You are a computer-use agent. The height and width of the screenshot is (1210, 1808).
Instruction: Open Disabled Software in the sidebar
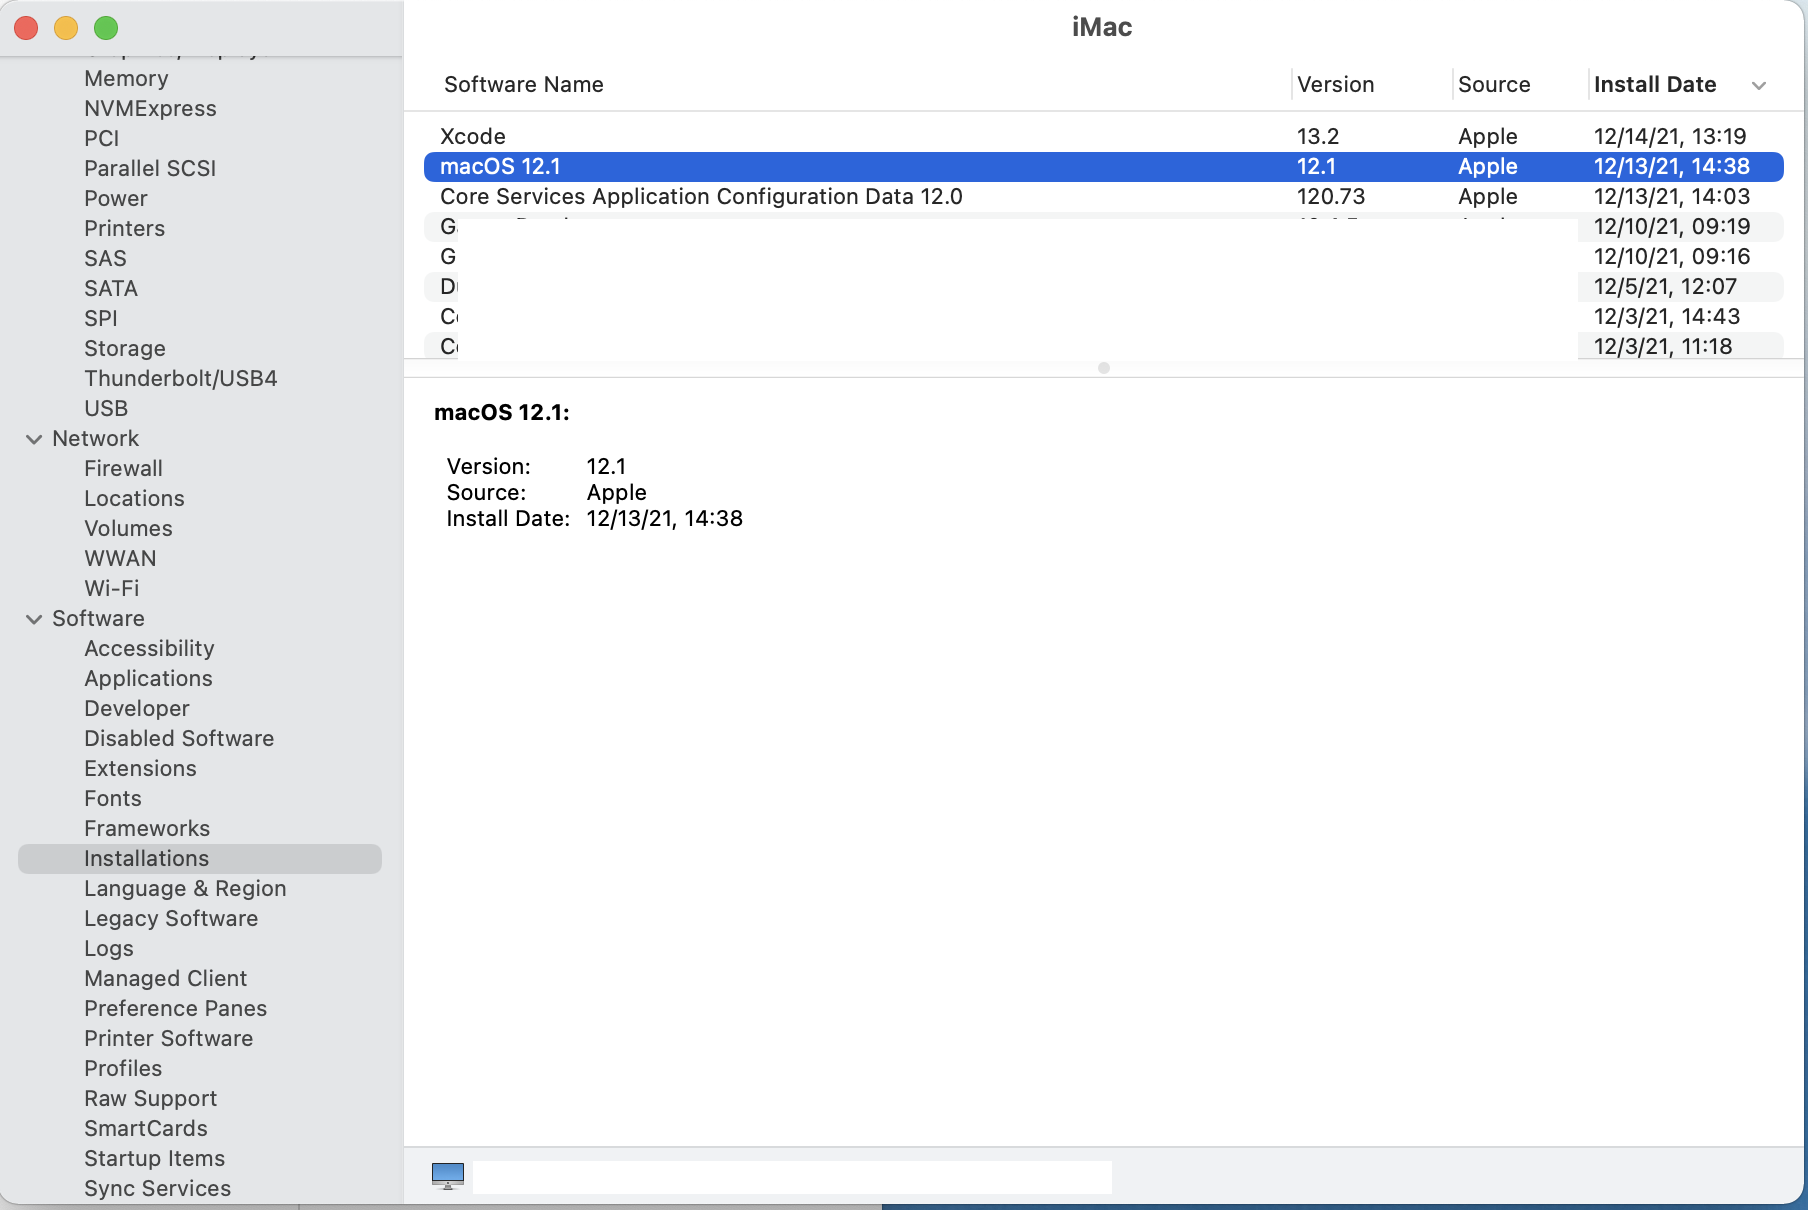tap(179, 739)
